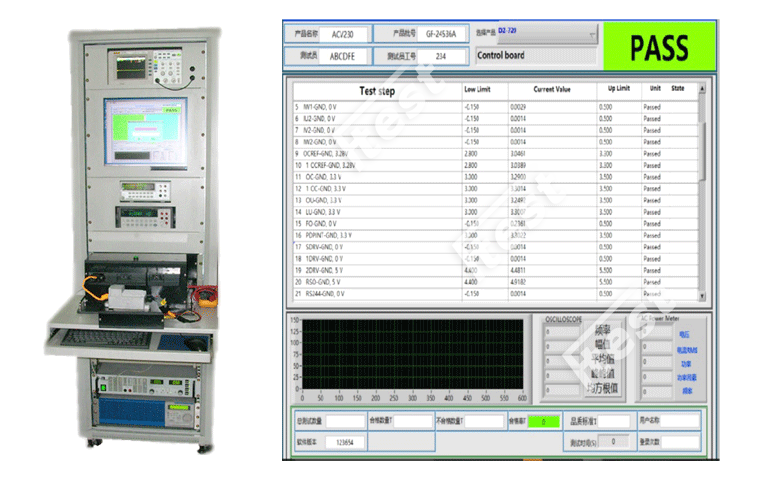Click the ABCDFE tester name field
The height and width of the screenshot is (479, 757).
click(342, 56)
